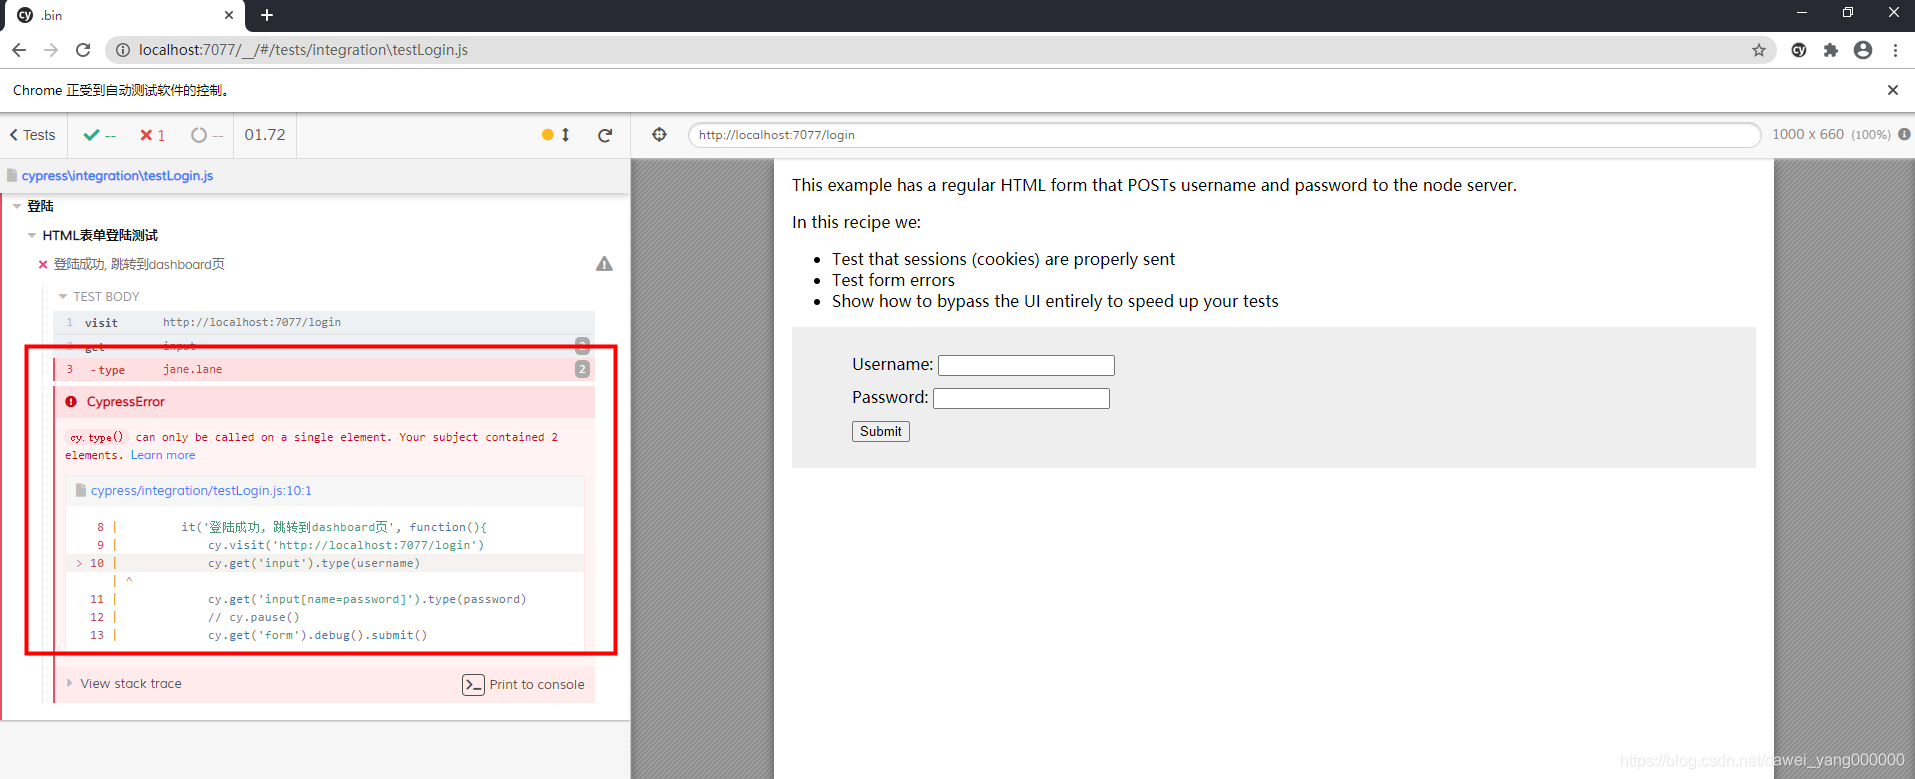Image resolution: width=1915 pixels, height=779 pixels.
Task: Open the selector playground crosshair
Action: click(x=659, y=135)
